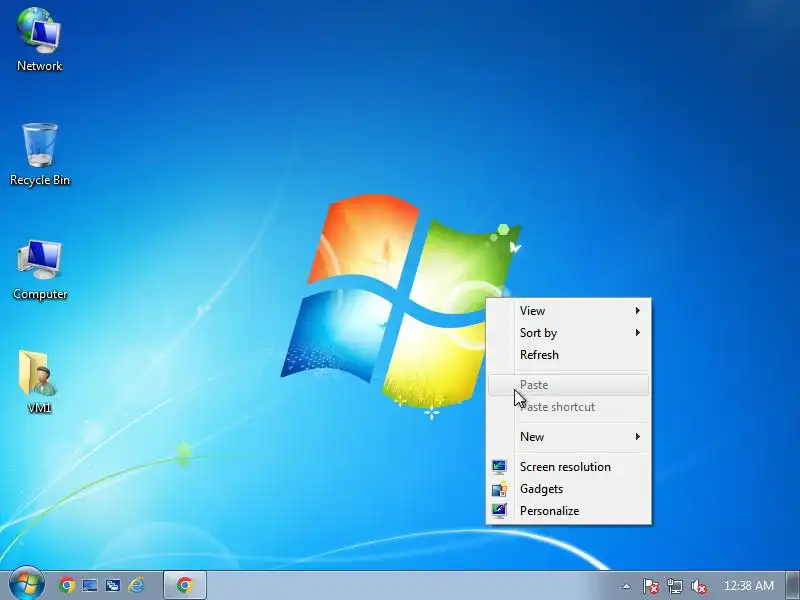This screenshot has height=600, width=800.
Task: Open the 12:38 AM clock
Action: [748, 586]
